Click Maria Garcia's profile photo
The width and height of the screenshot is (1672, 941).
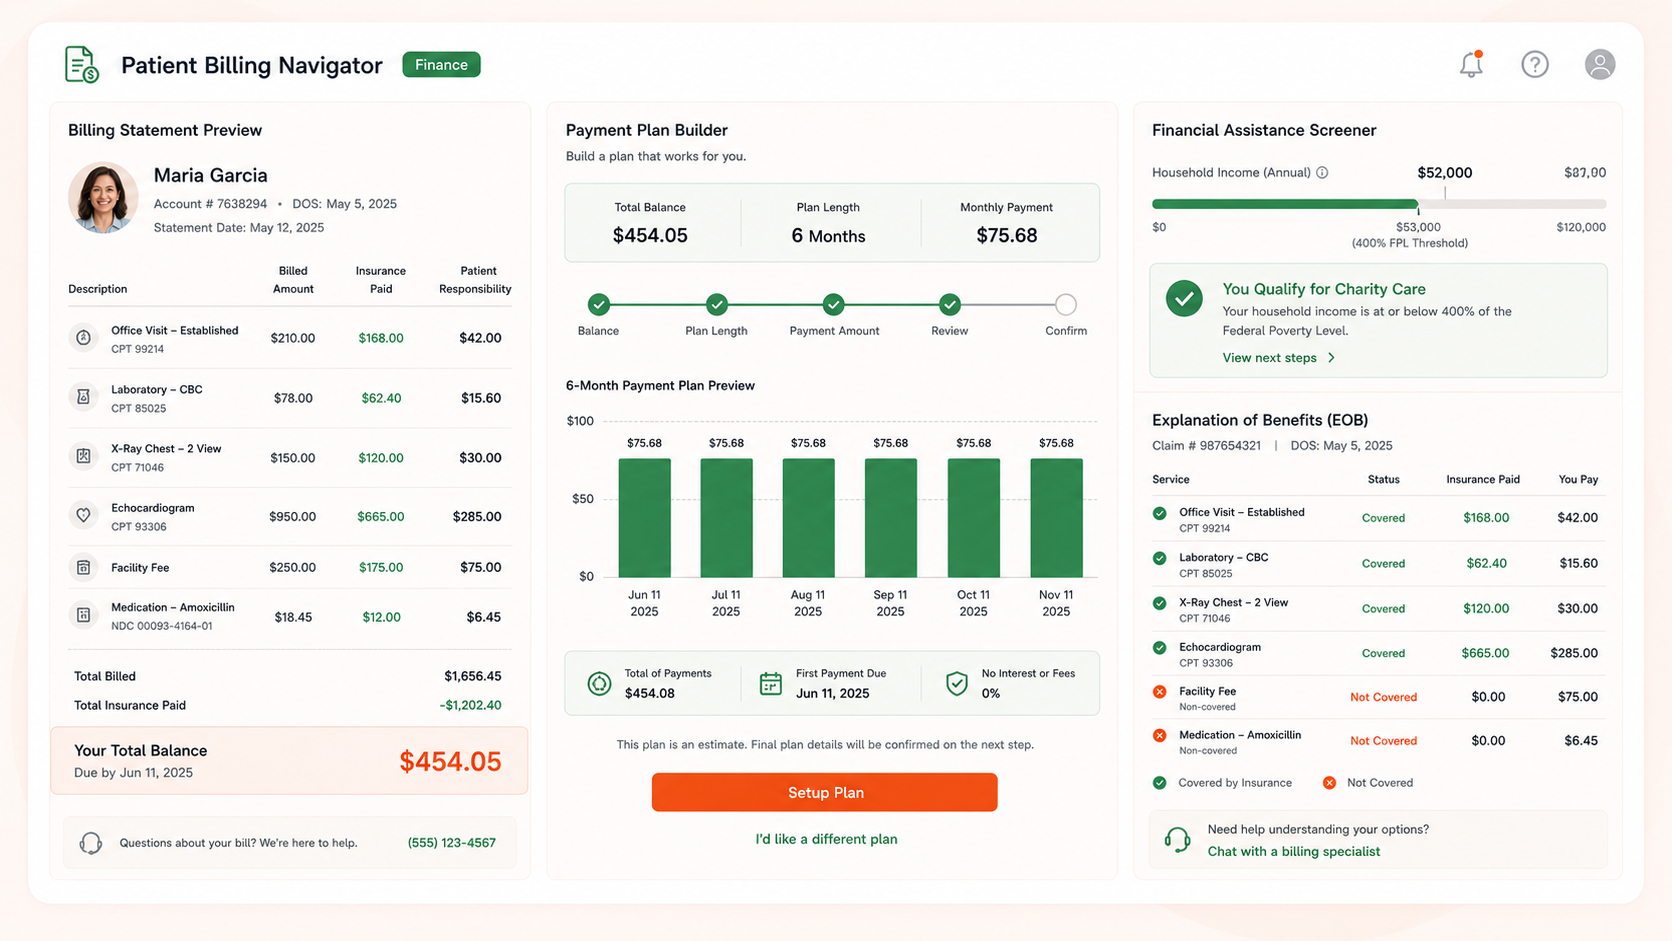(103, 198)
